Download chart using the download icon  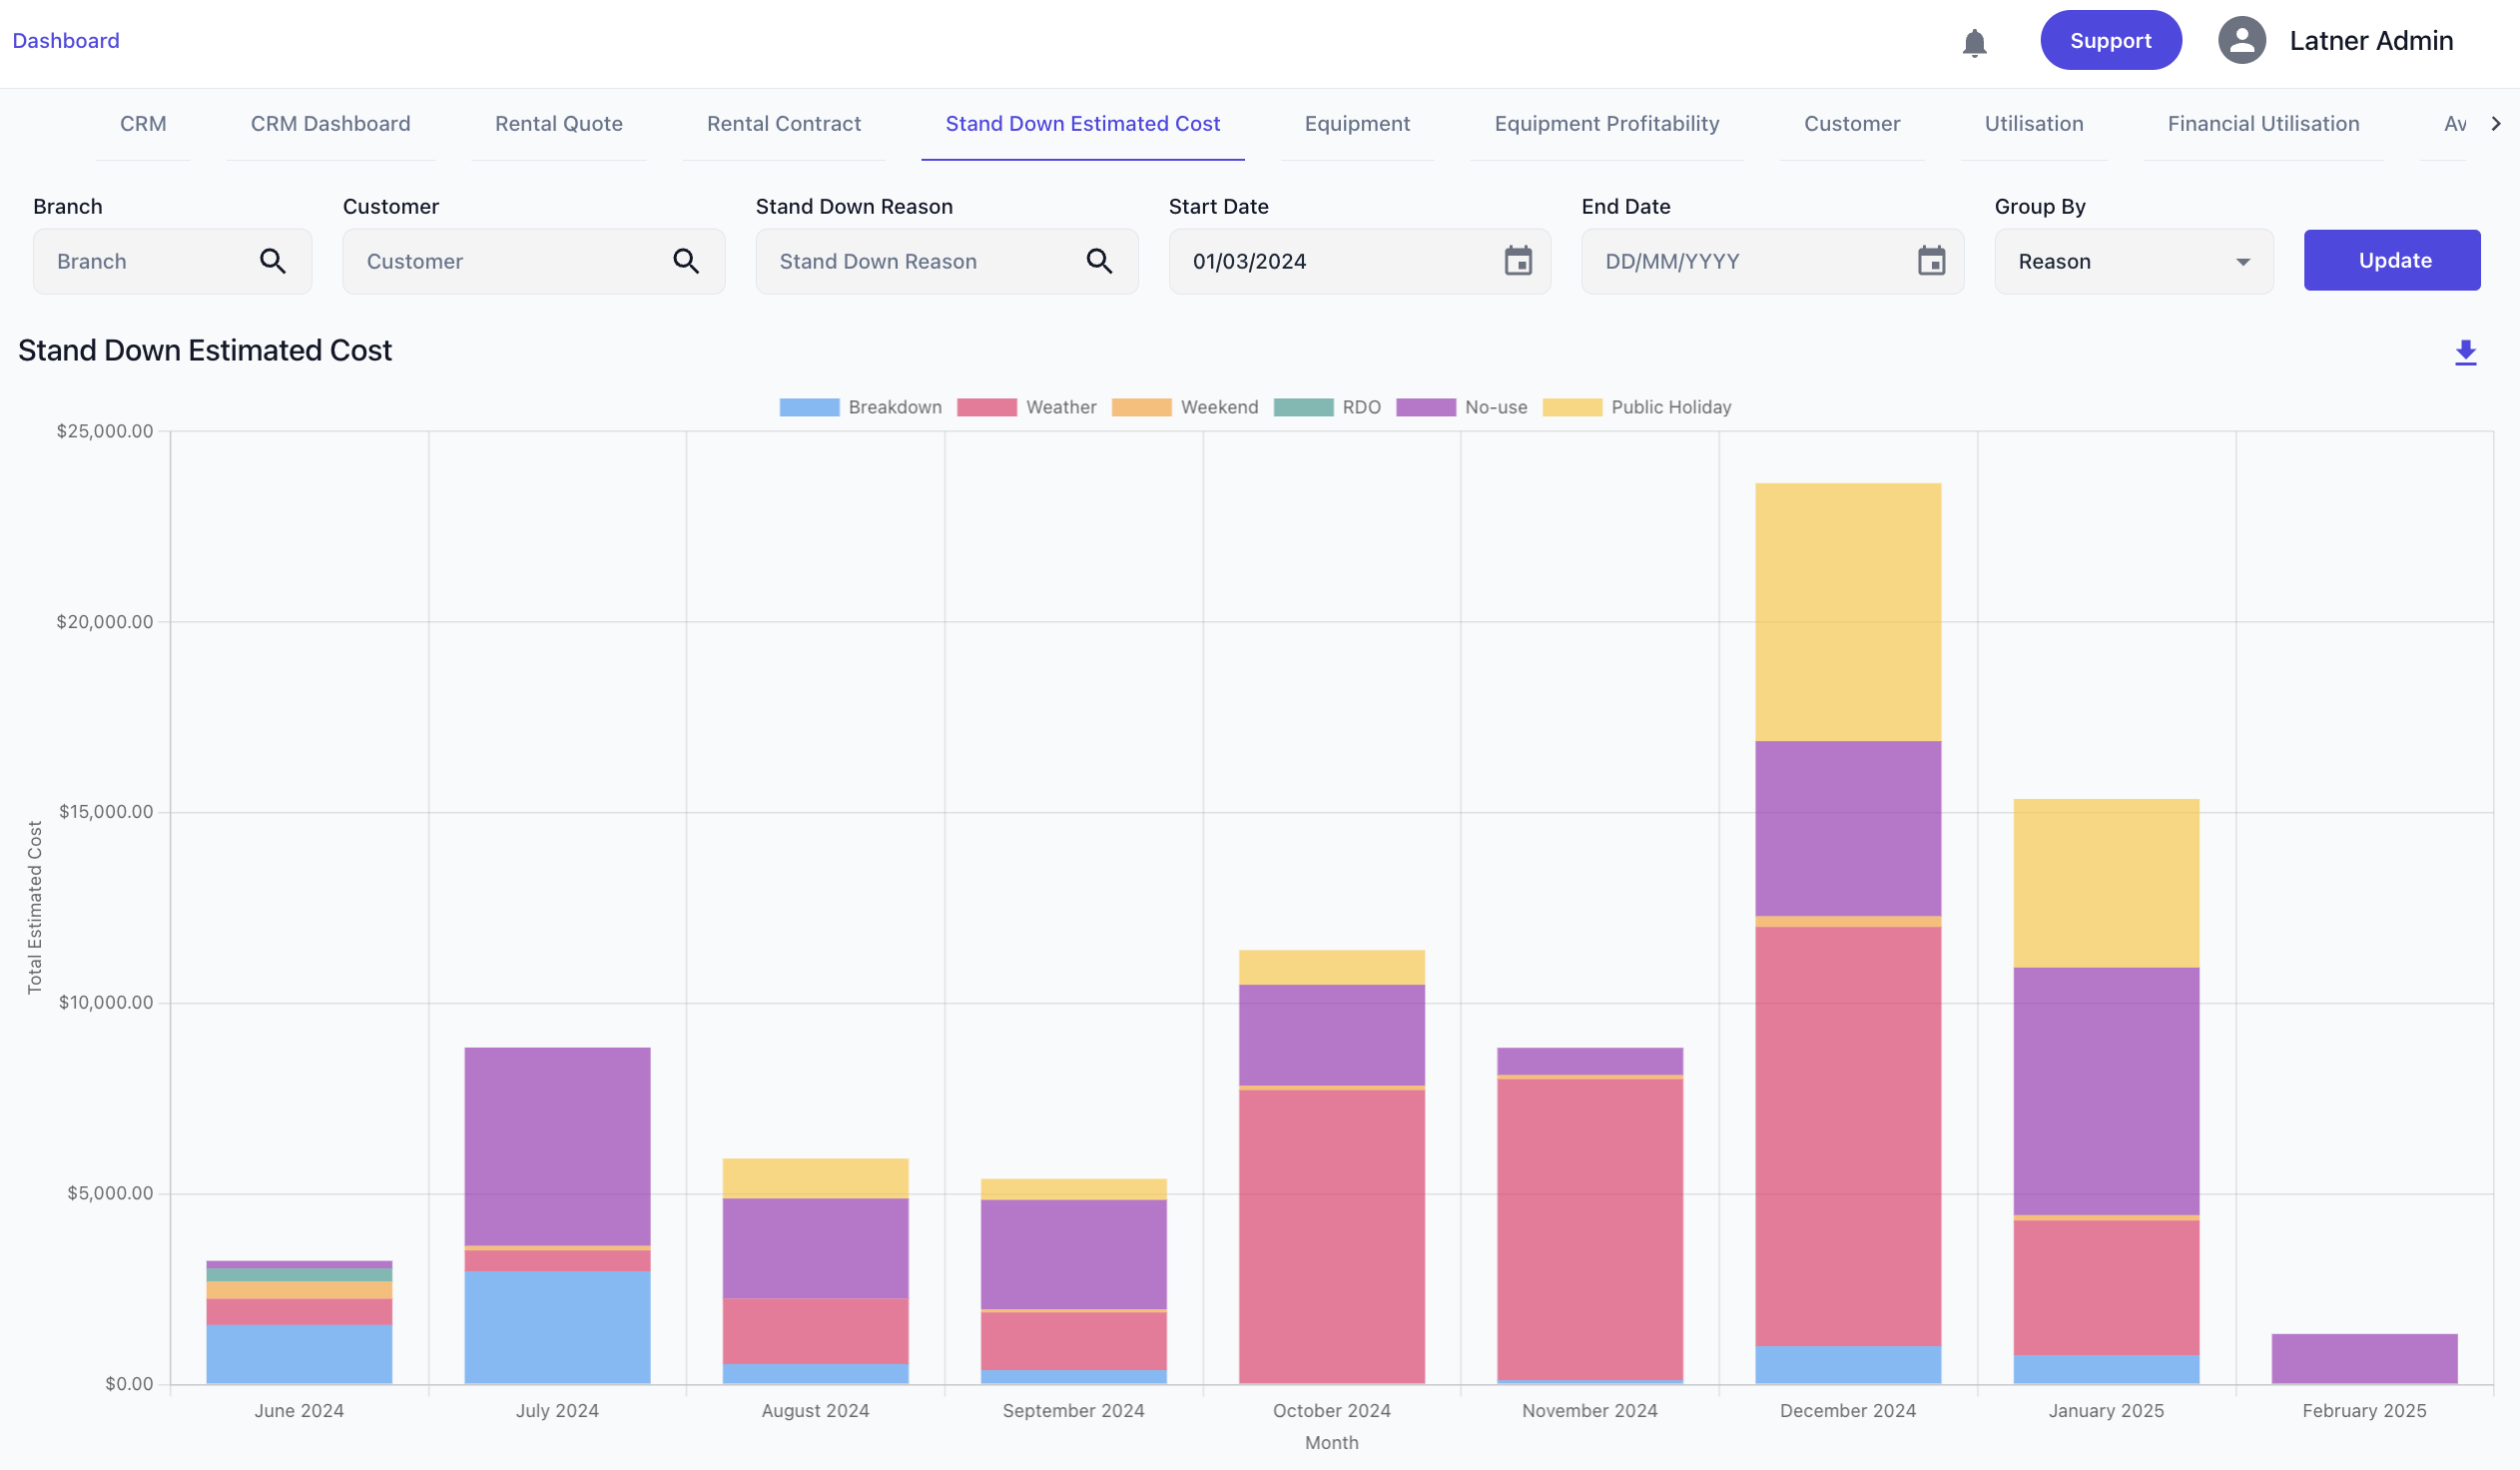coord(2465,352)
